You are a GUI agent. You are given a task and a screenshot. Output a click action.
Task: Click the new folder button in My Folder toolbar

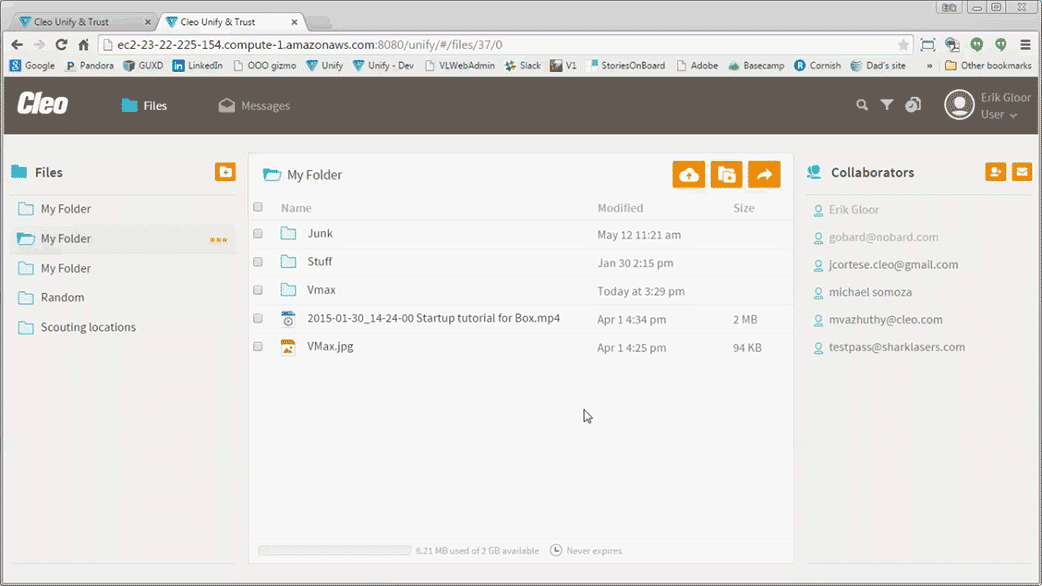(x=726, y=175)
